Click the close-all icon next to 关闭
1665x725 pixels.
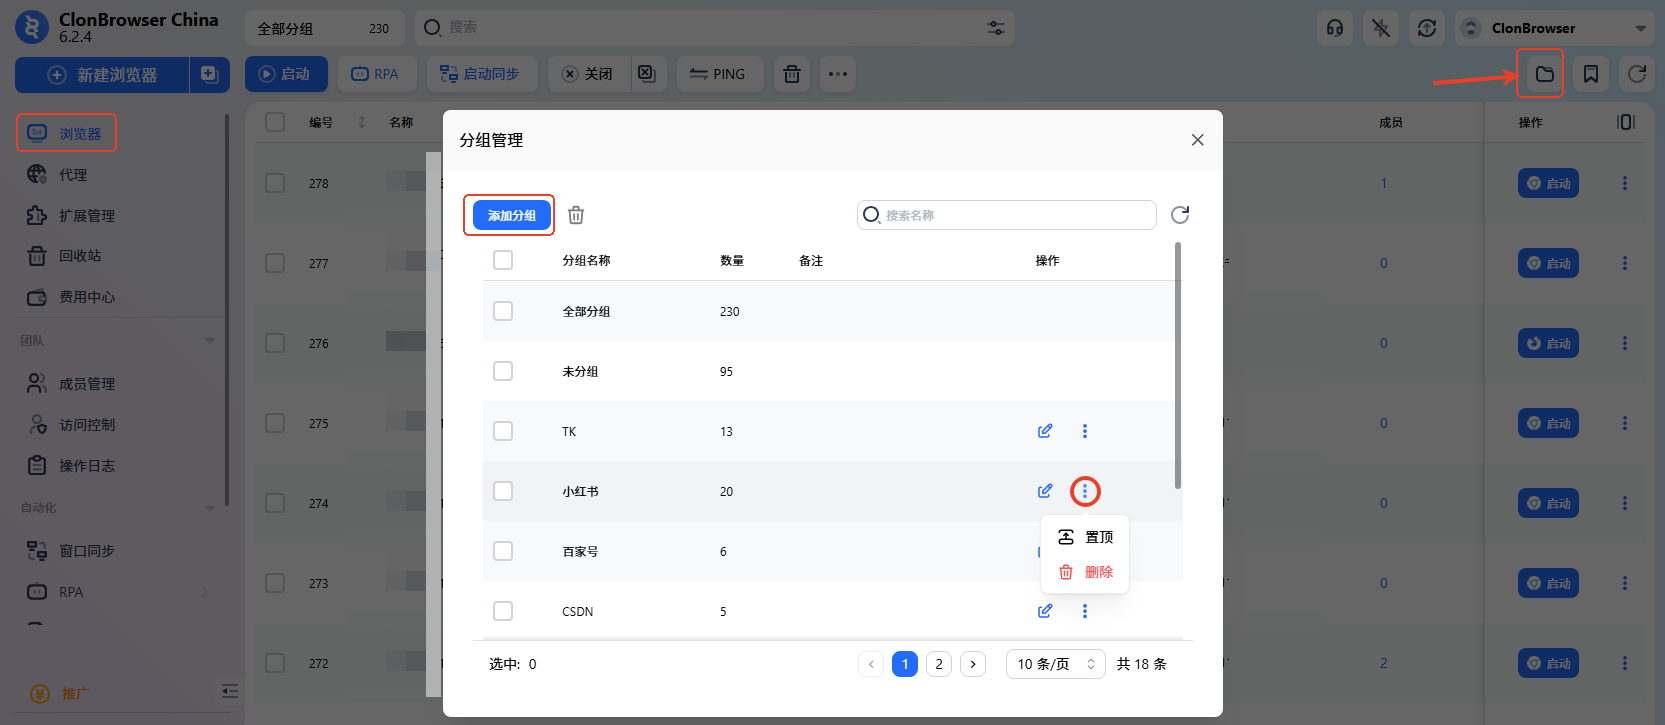(x=647, y=74)
